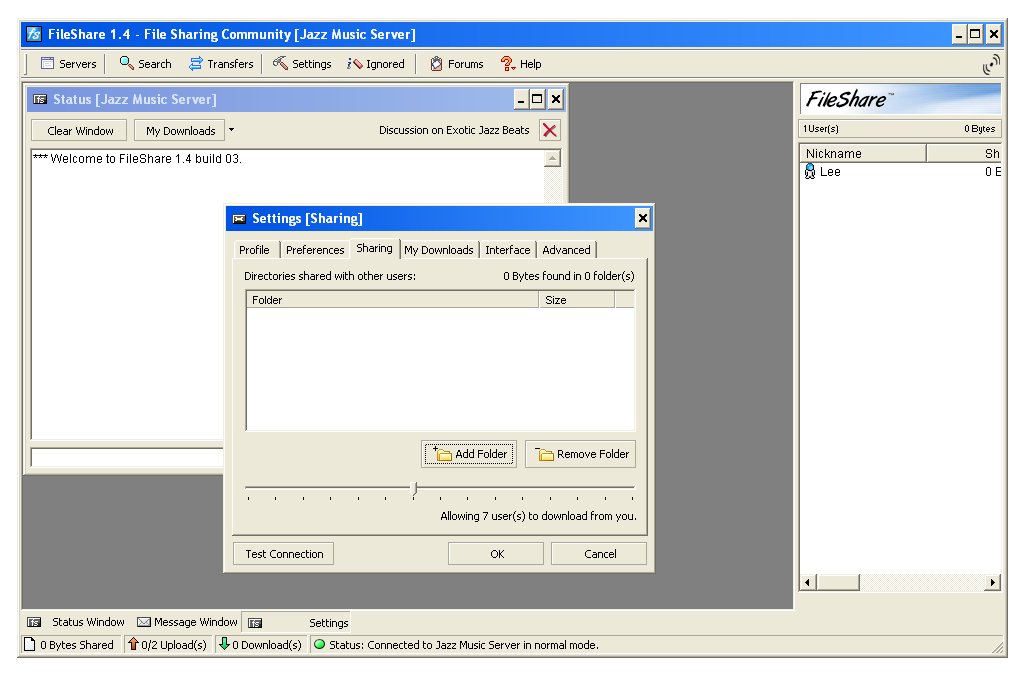Click the allowed users slider handle

tap(414, 488)
